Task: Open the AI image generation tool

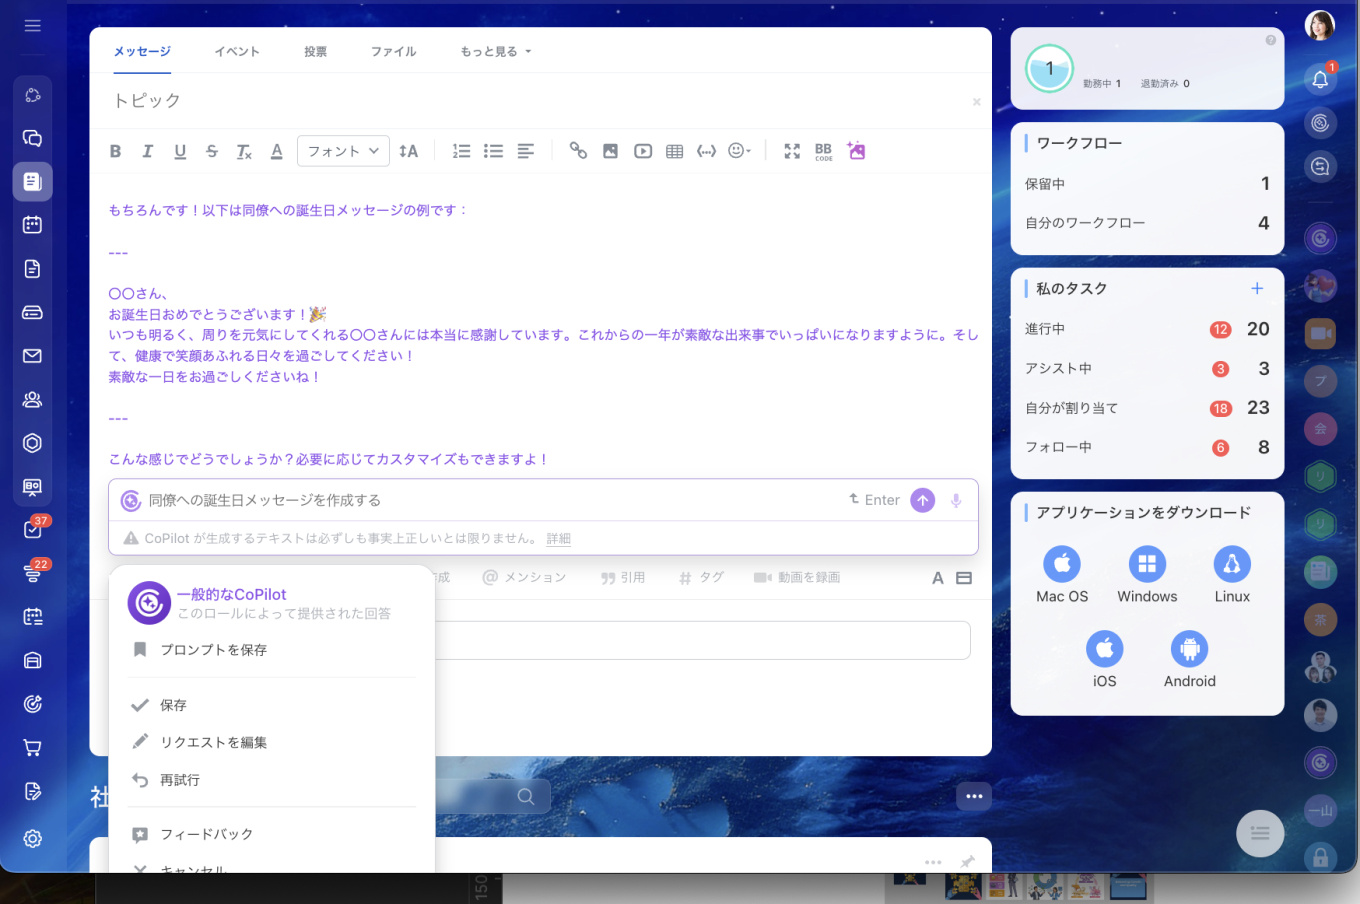Action: point(856,151)
